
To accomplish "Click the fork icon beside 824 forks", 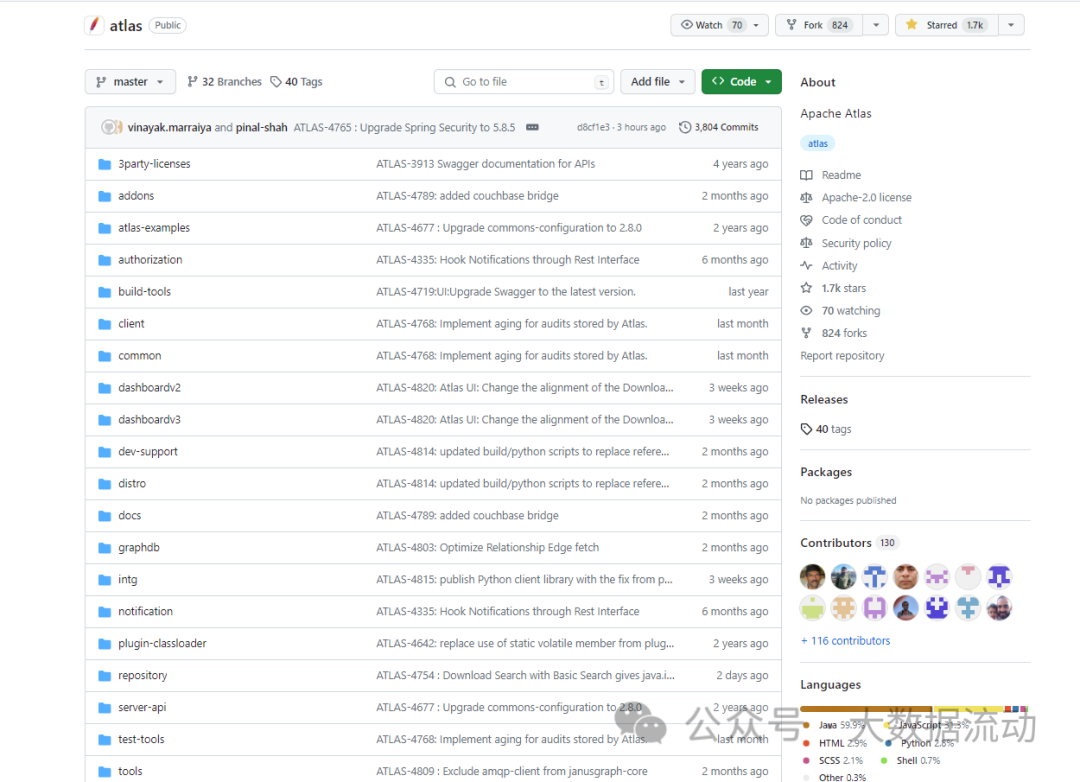I will click(807, 333).
